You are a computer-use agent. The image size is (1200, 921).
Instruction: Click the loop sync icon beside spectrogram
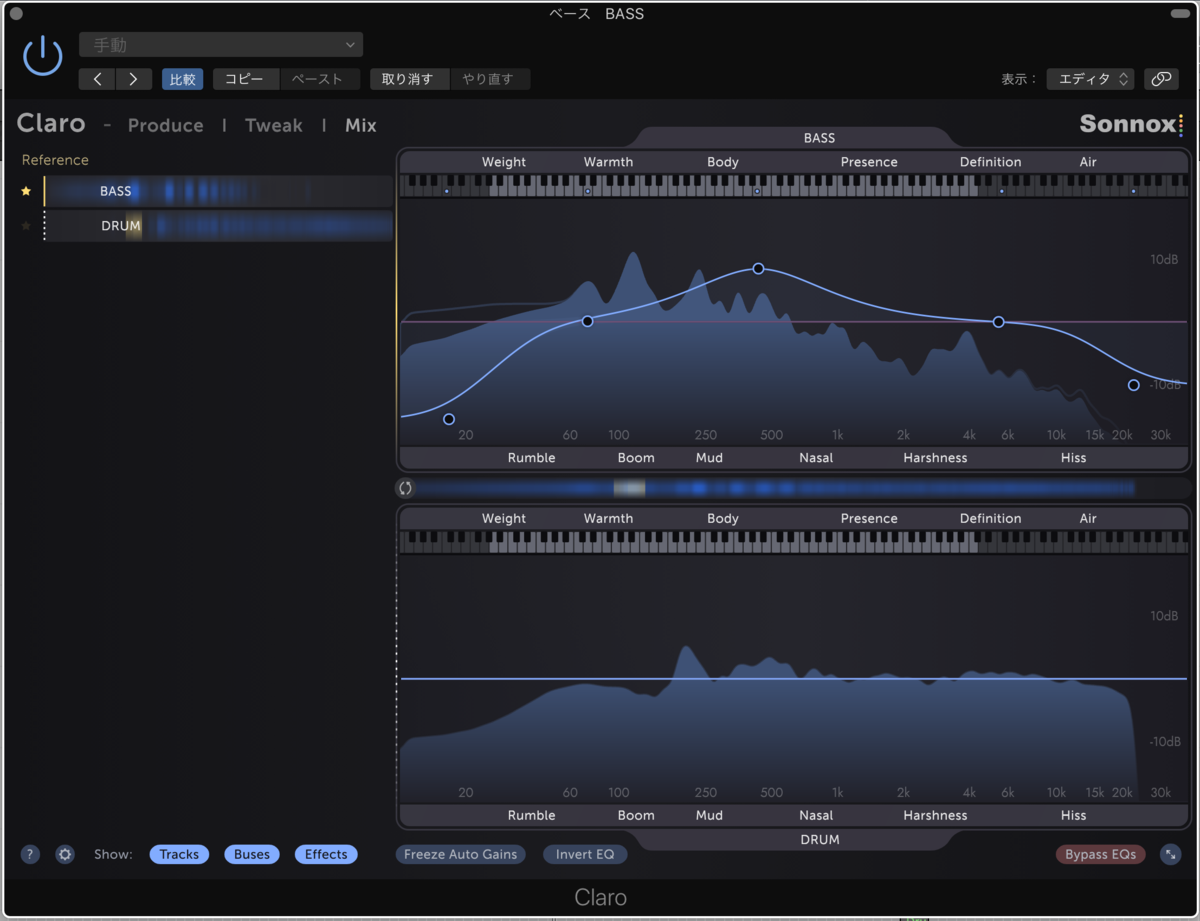click(405, 488)
